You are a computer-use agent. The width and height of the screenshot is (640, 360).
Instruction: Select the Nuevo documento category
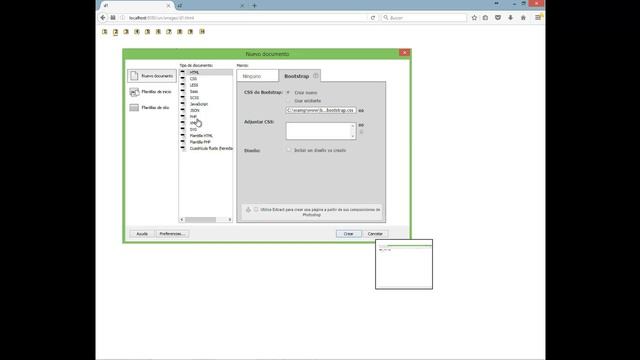click(x=152, y=76)
